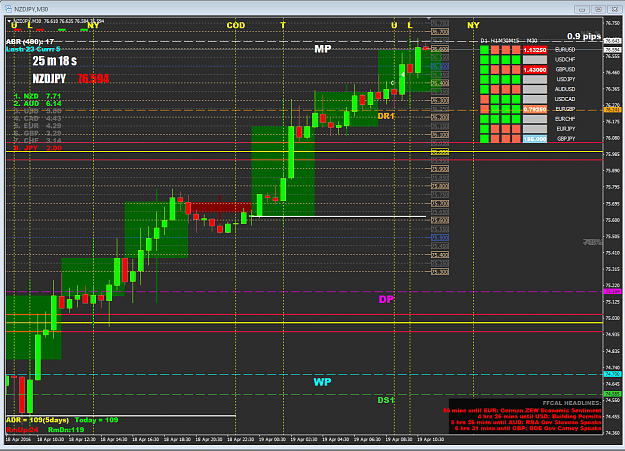Select the USDCHF pair label in the dashboard

click(x=565, y=60)
